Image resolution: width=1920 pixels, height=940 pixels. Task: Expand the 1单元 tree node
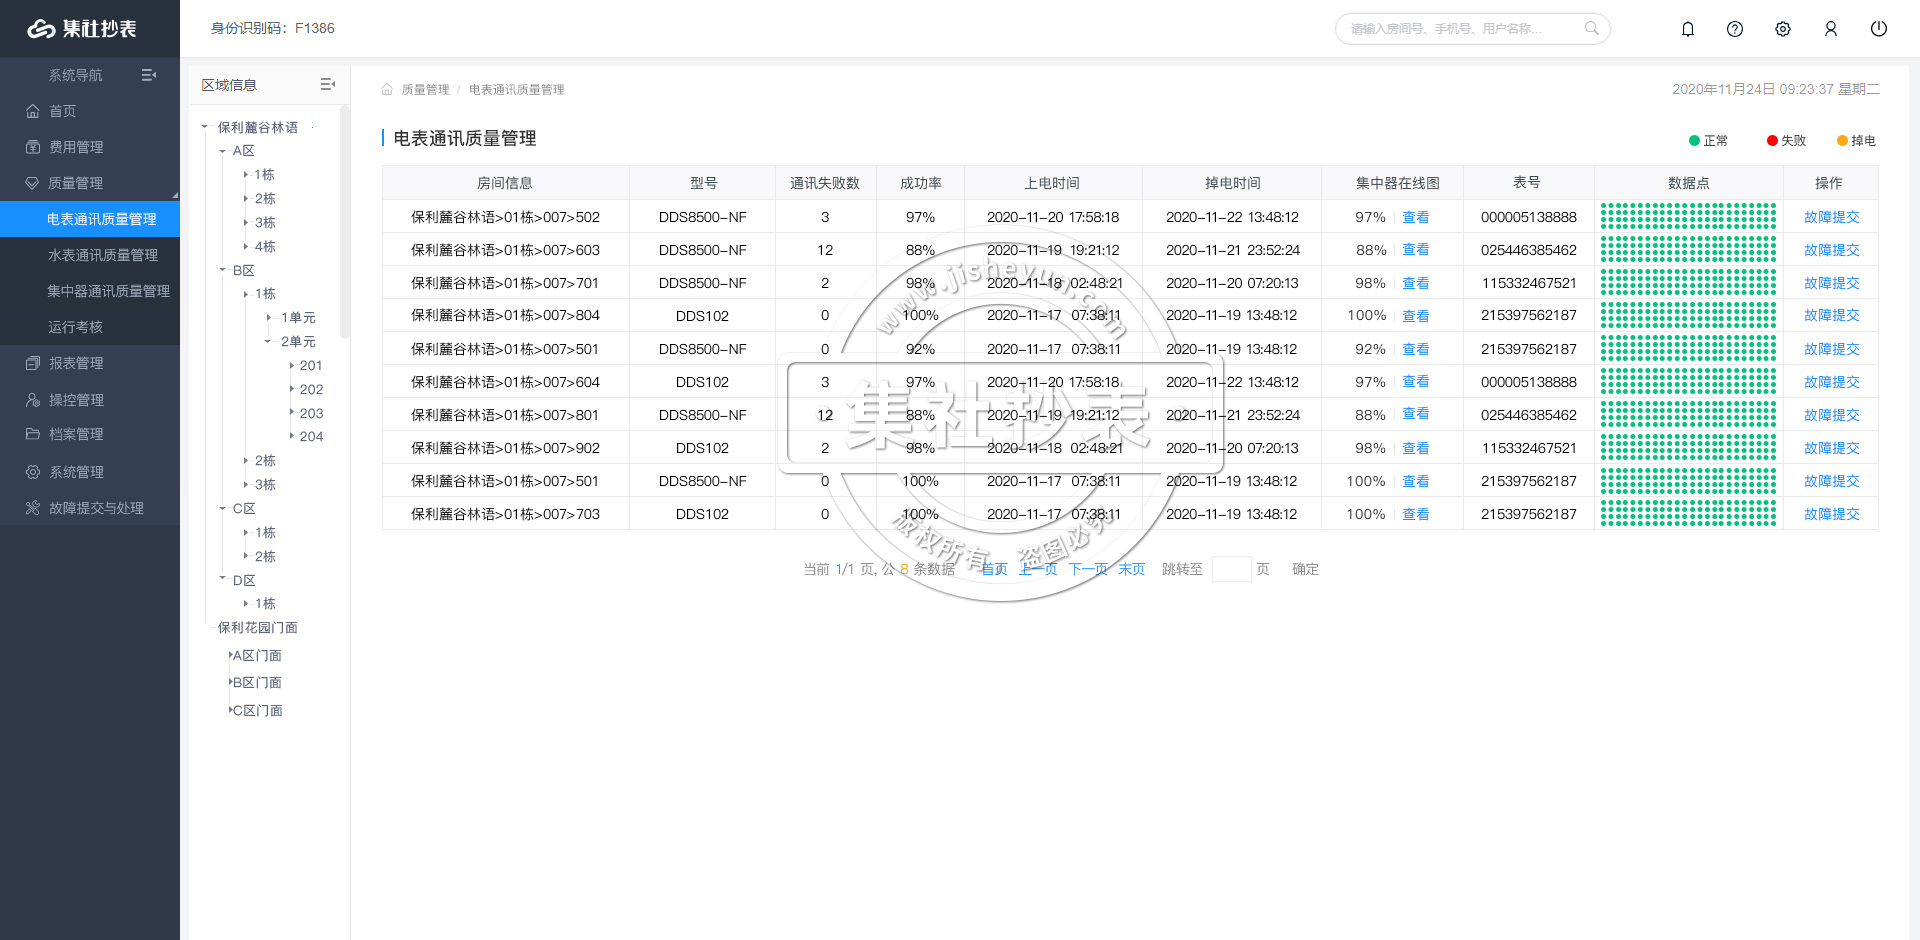click(269, 318)
